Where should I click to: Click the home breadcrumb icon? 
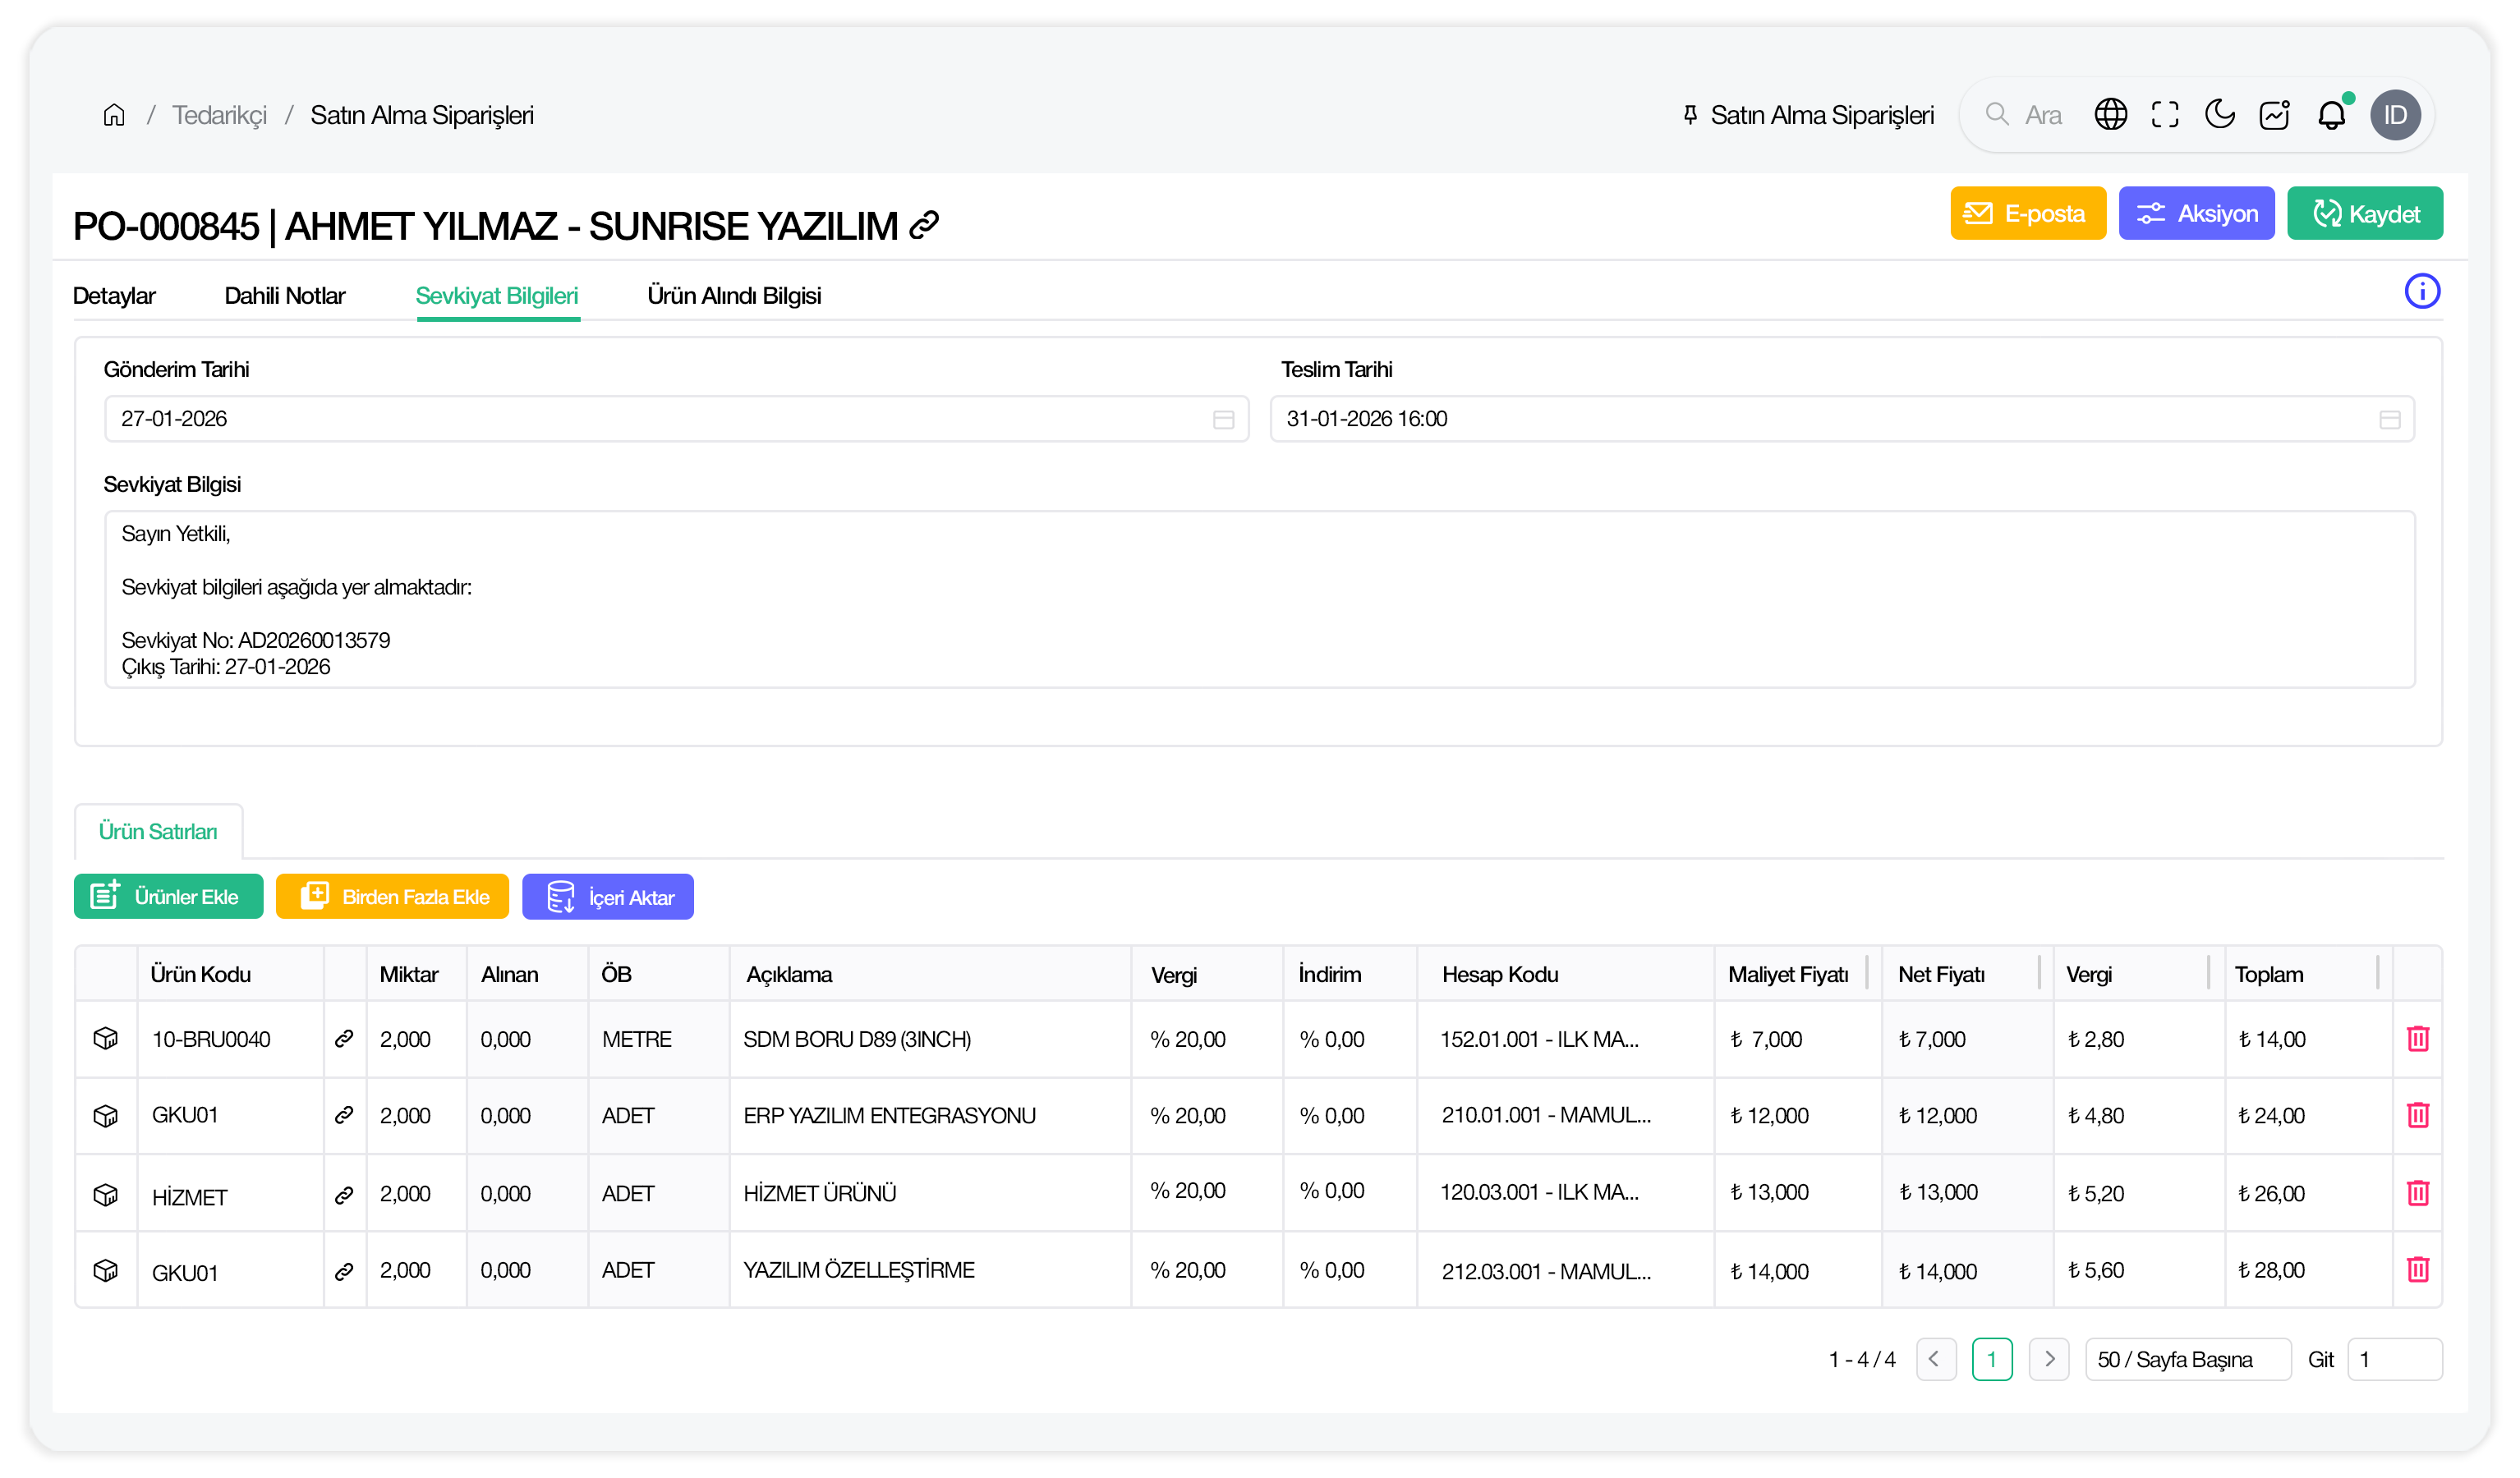(x=114, y=115)
